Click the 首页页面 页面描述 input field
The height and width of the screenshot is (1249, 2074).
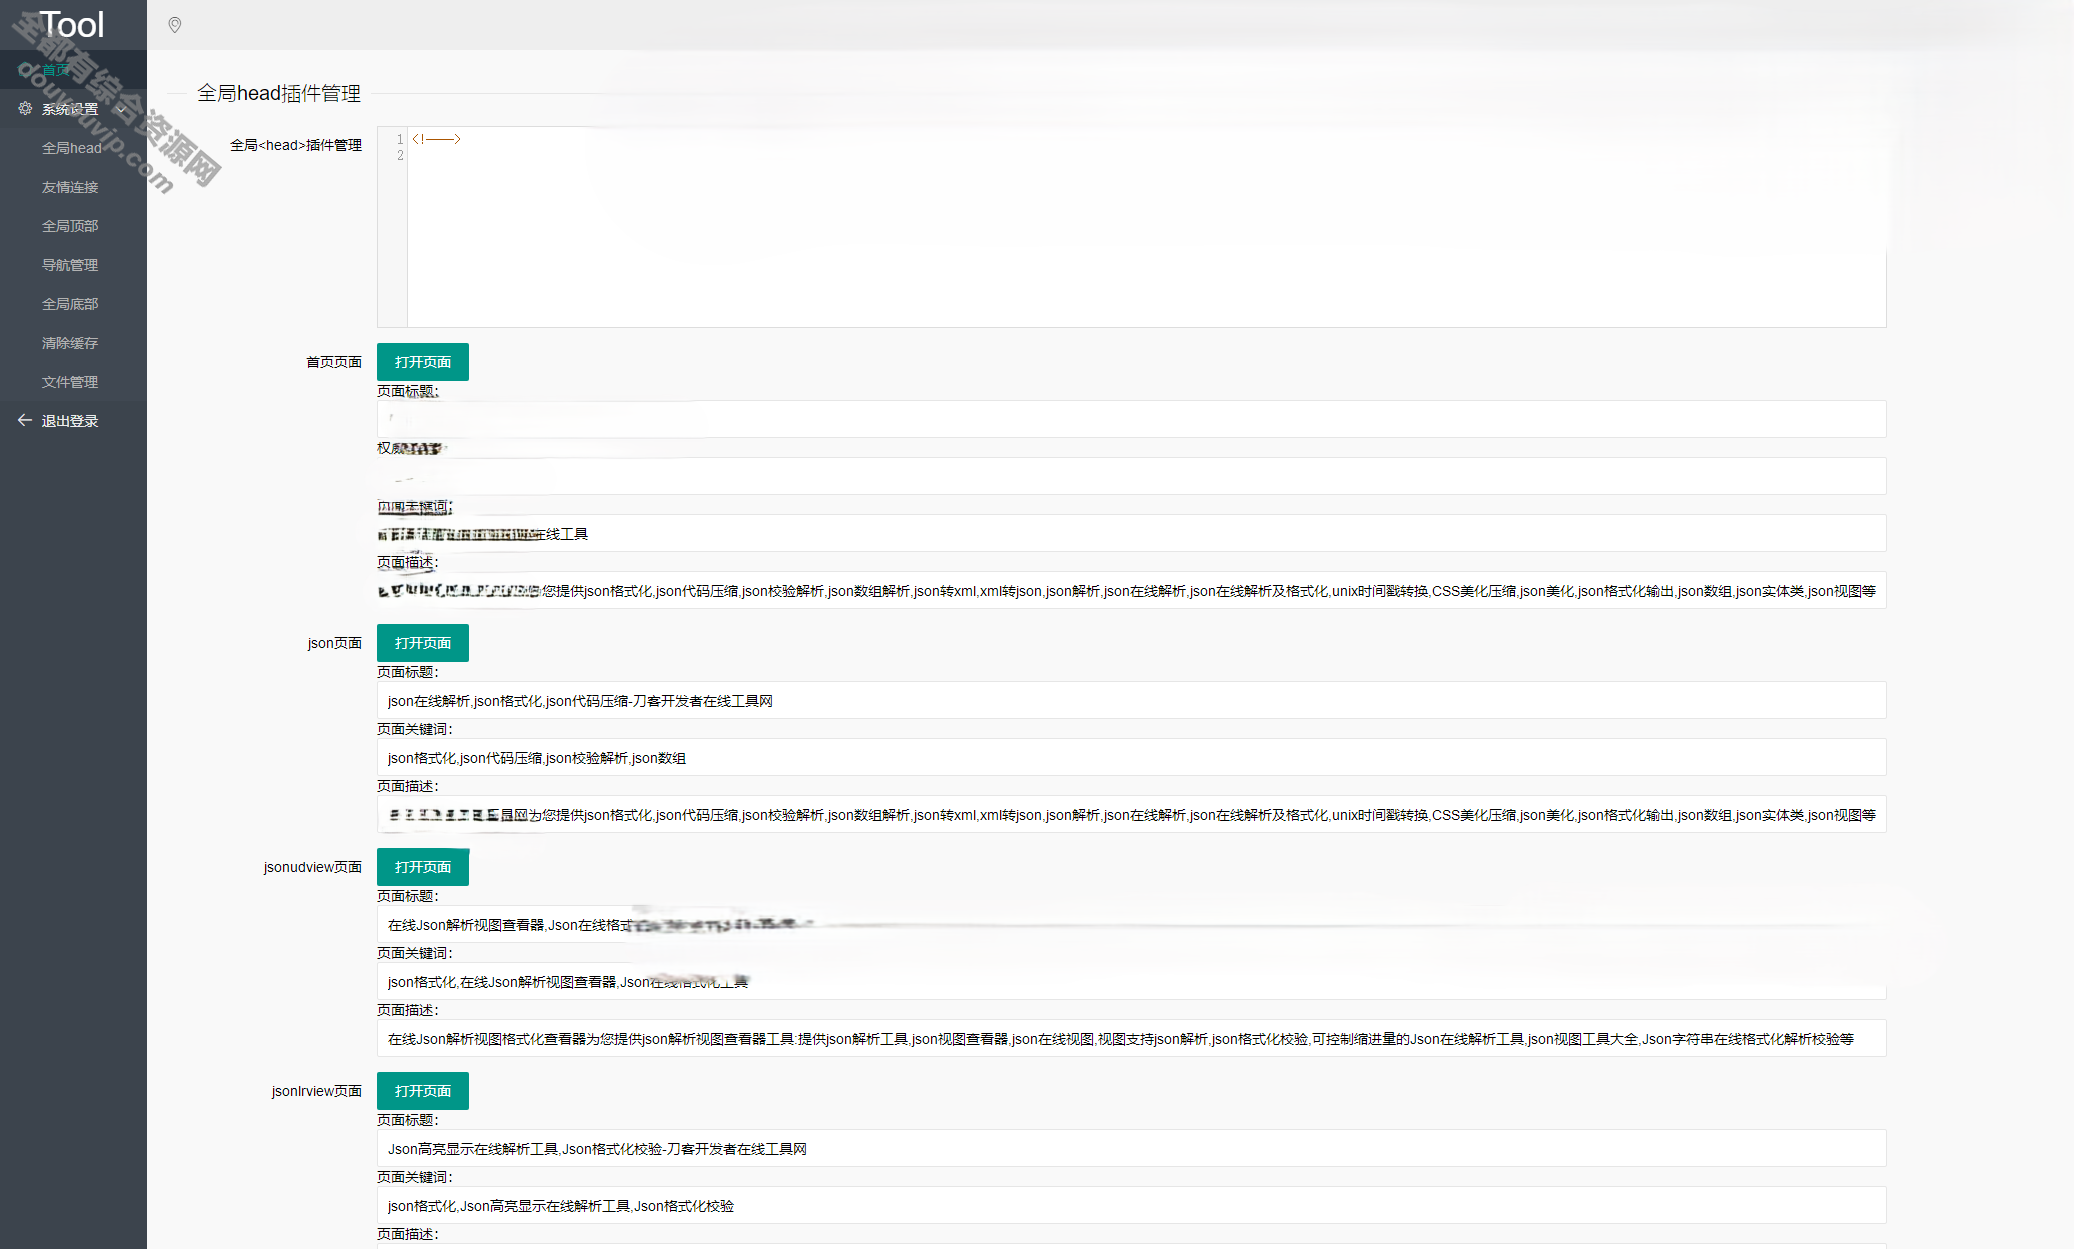point(1132,590)
